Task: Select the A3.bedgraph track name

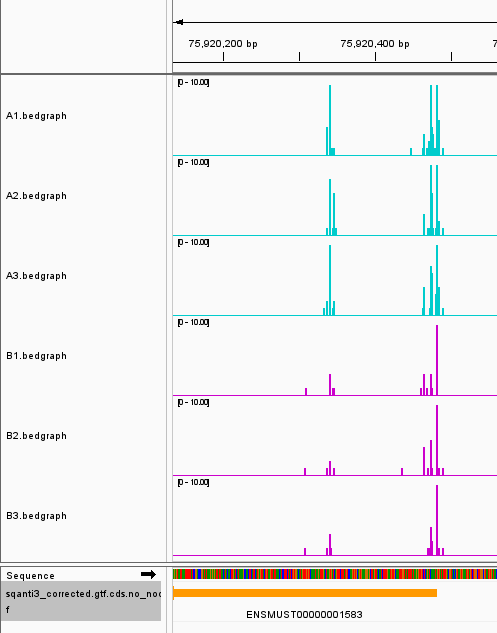Action: pyautogui.click(x=36, y=276)
